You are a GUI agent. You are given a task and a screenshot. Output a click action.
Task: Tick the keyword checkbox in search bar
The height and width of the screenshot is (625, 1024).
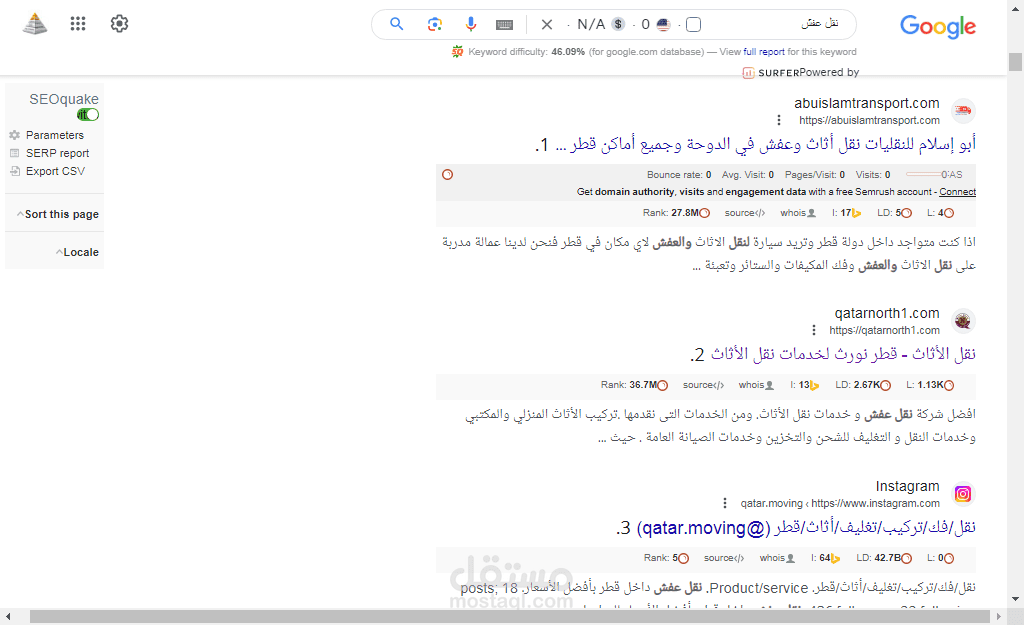click(x=694, y=25)
